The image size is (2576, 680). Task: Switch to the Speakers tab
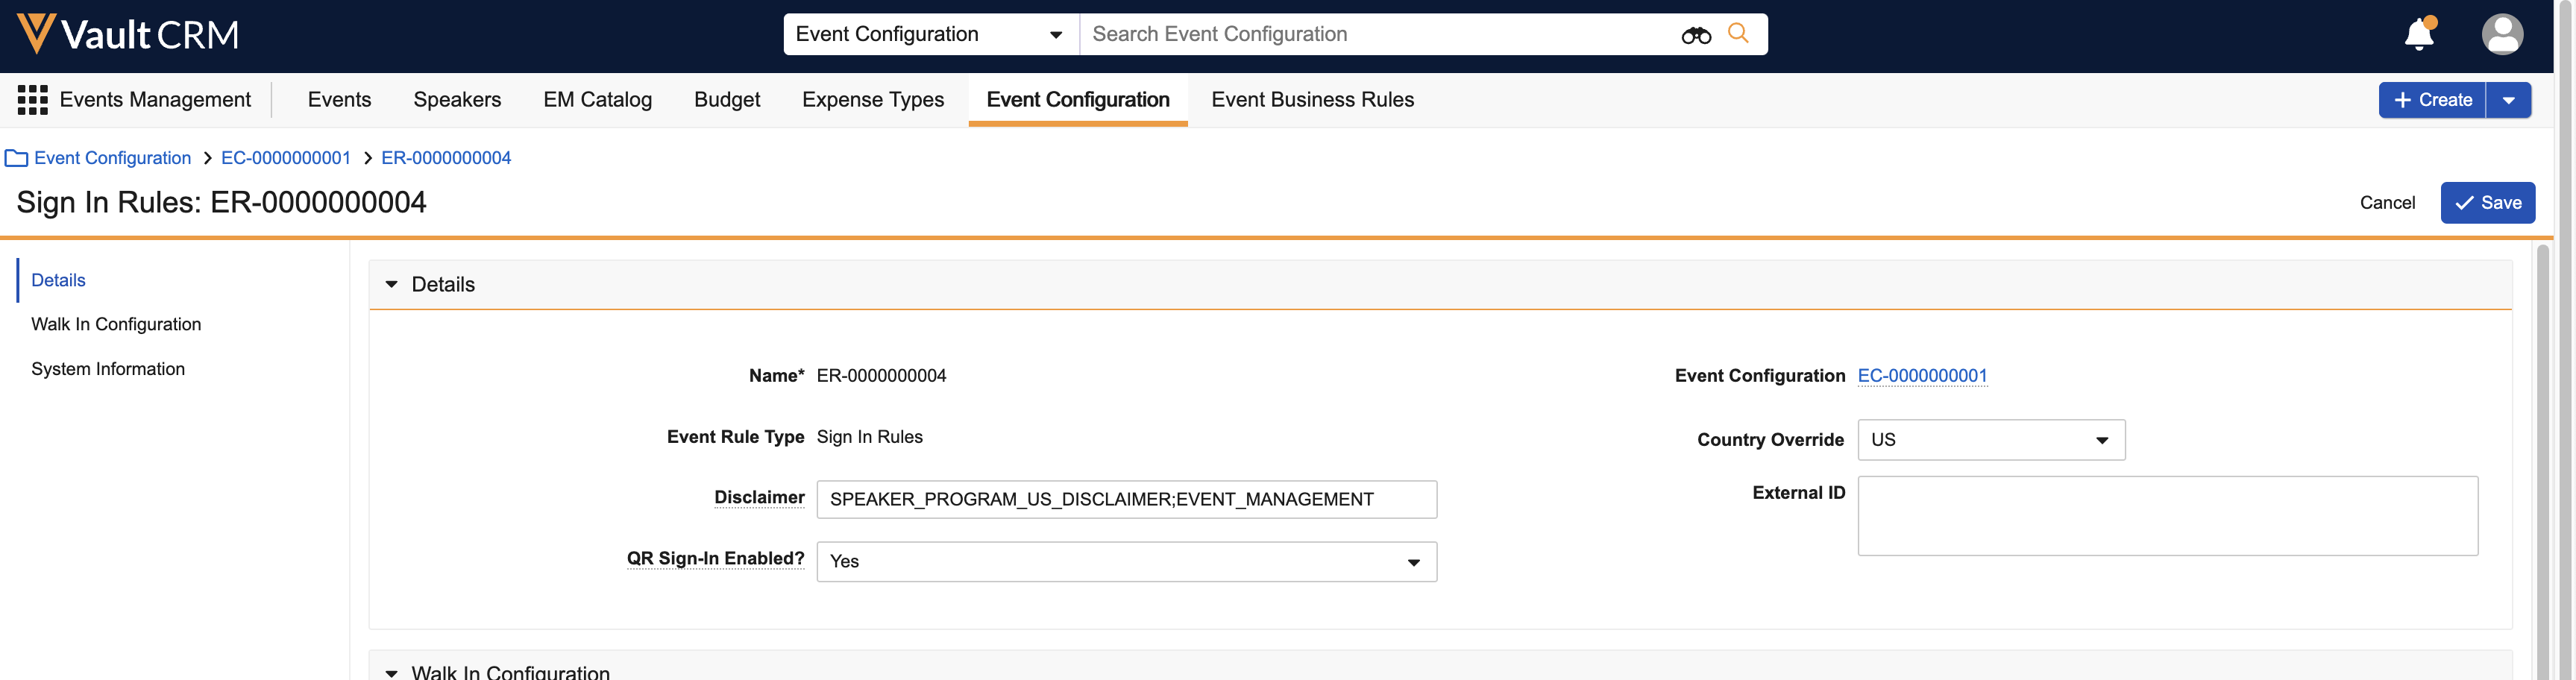(x=457, y=100)
